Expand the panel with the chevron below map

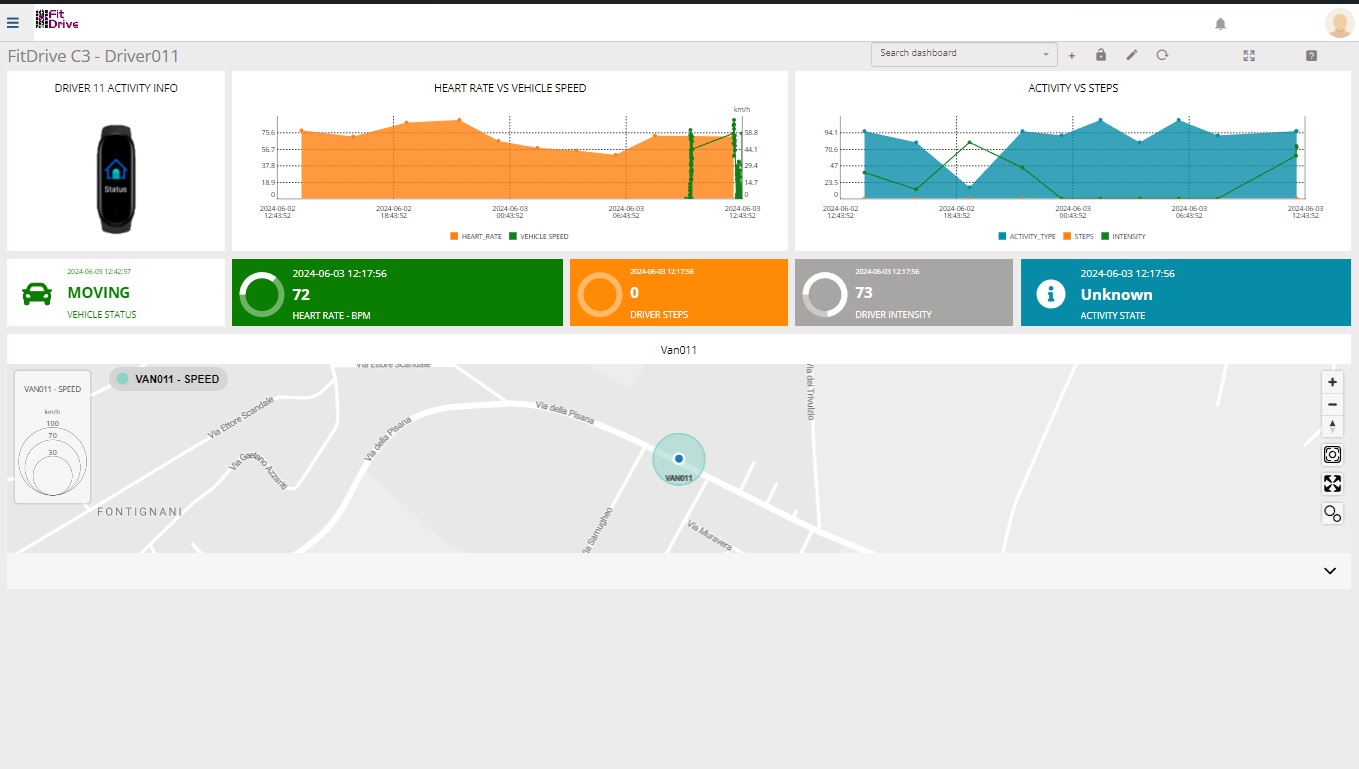(x=1330, y=571)
